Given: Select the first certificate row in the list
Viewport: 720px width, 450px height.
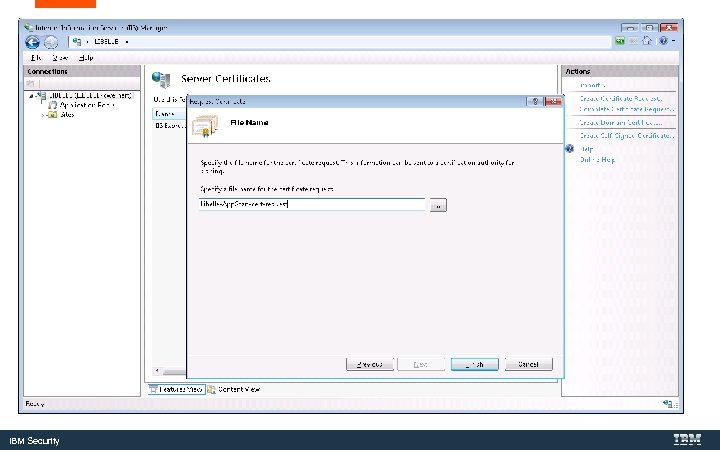Looking at the screenshot, I should pyautogui.click(x=170, y=125).
